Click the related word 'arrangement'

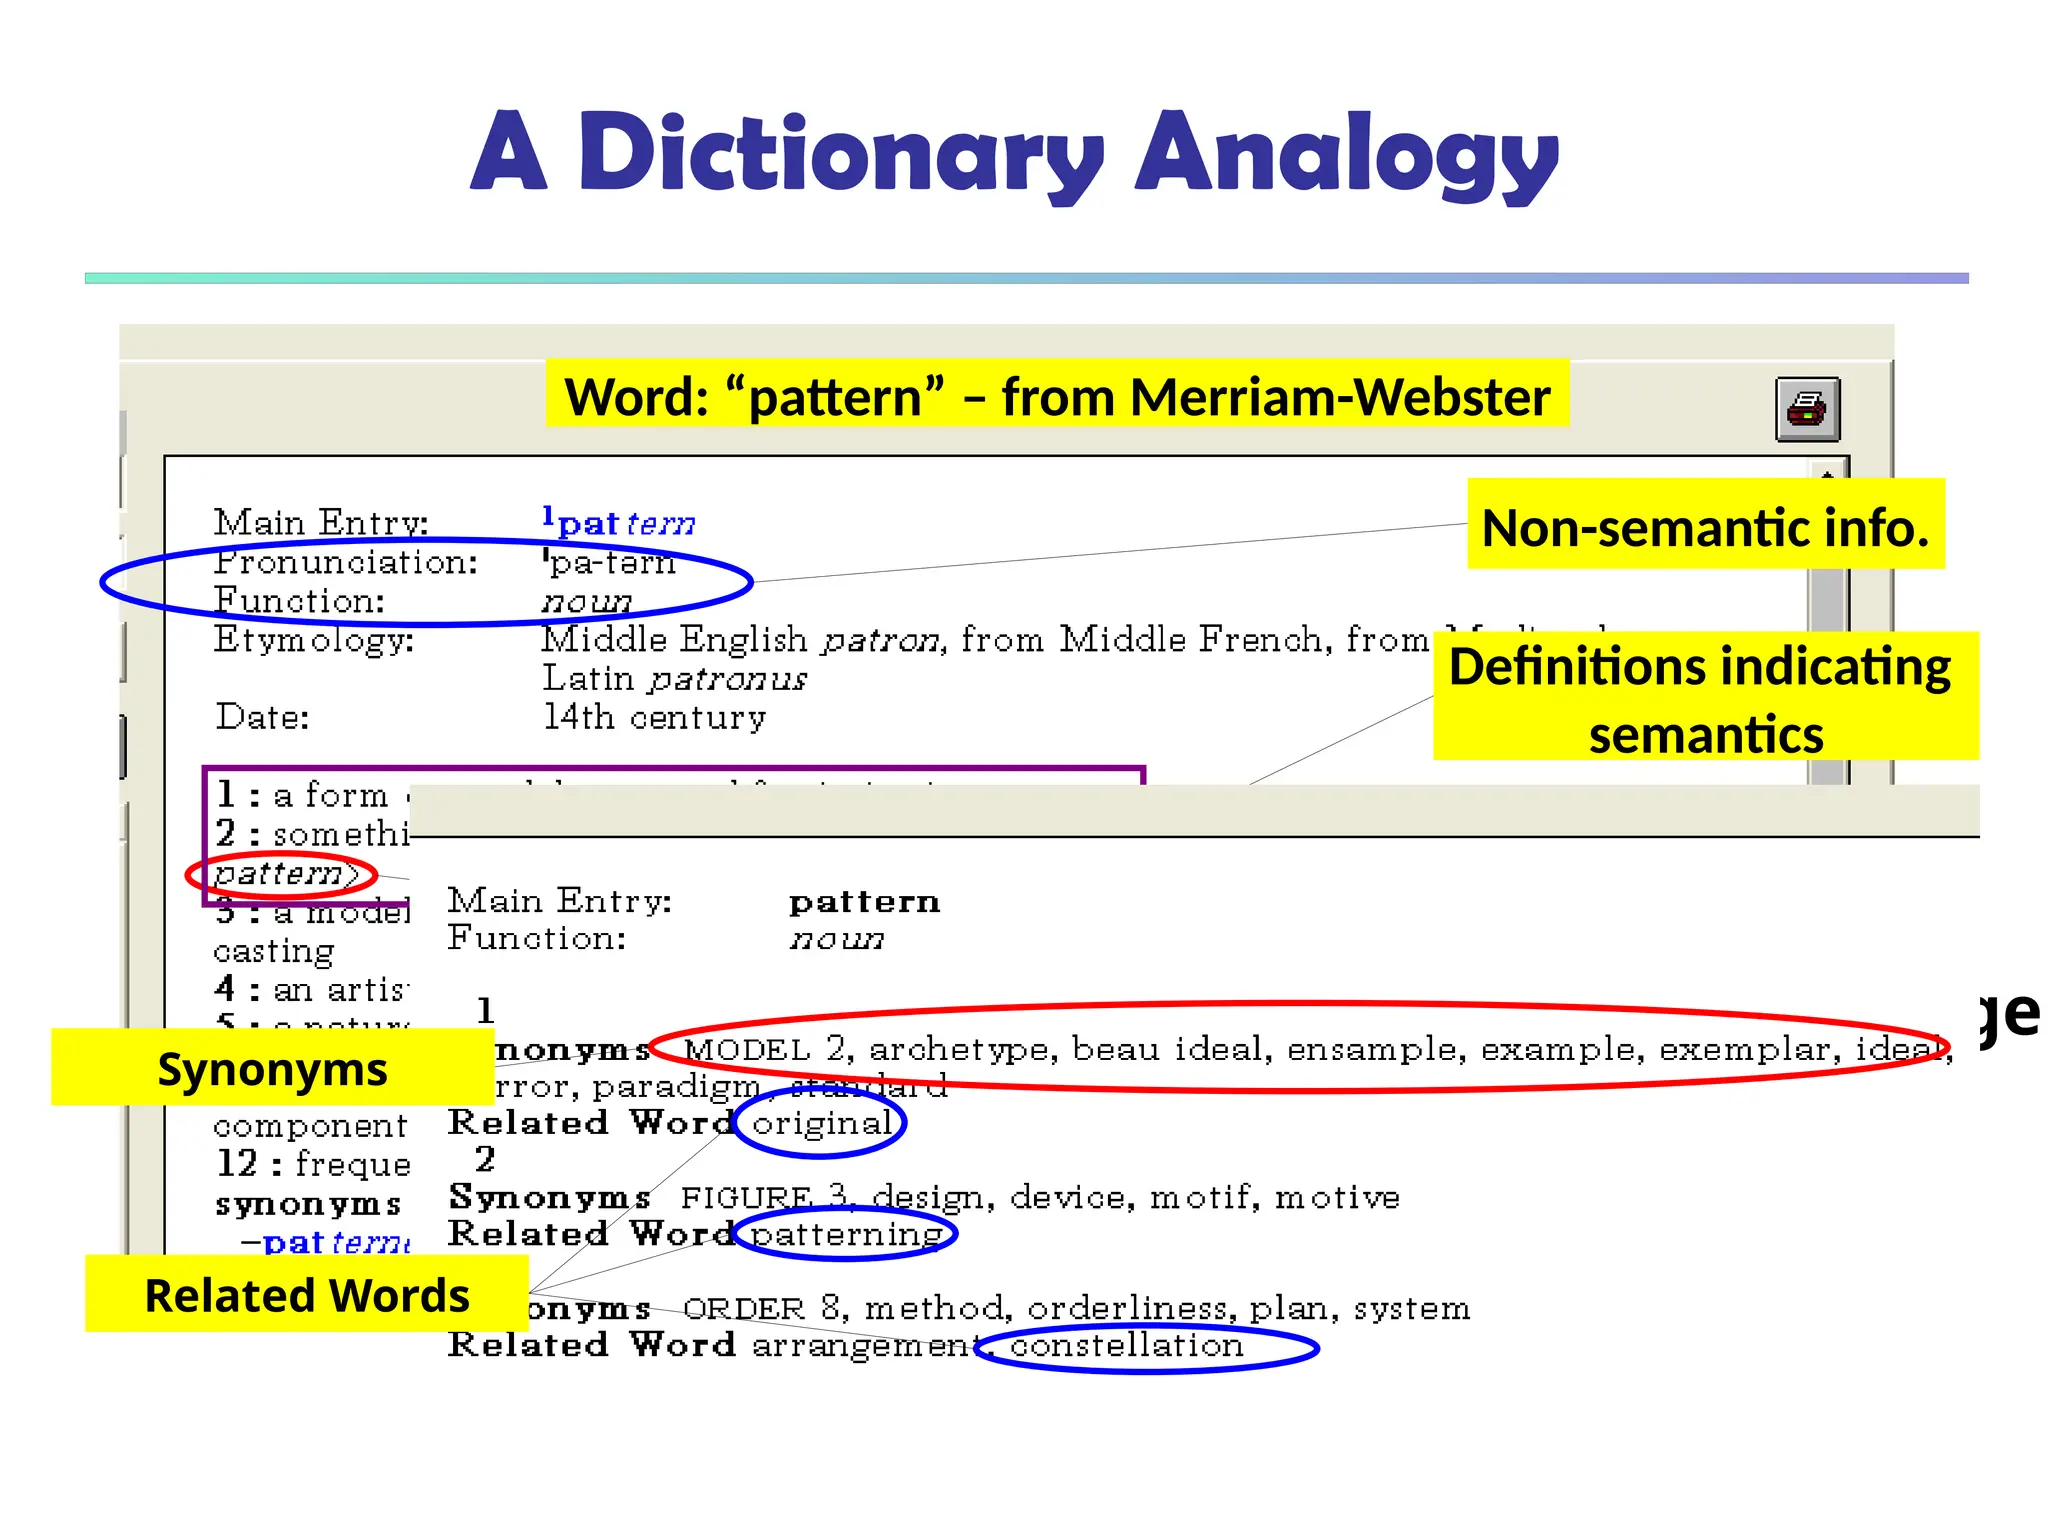867,1346
